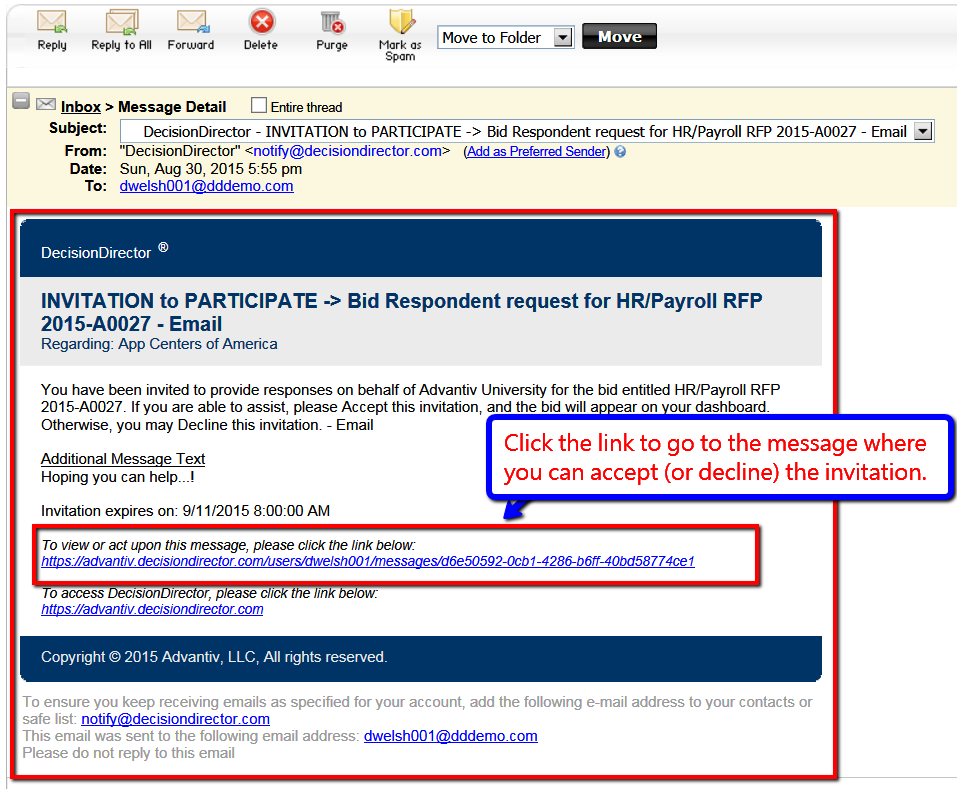
Task: Click the 'Hoping you can help...!' text
Action: [x=118, y=477]
